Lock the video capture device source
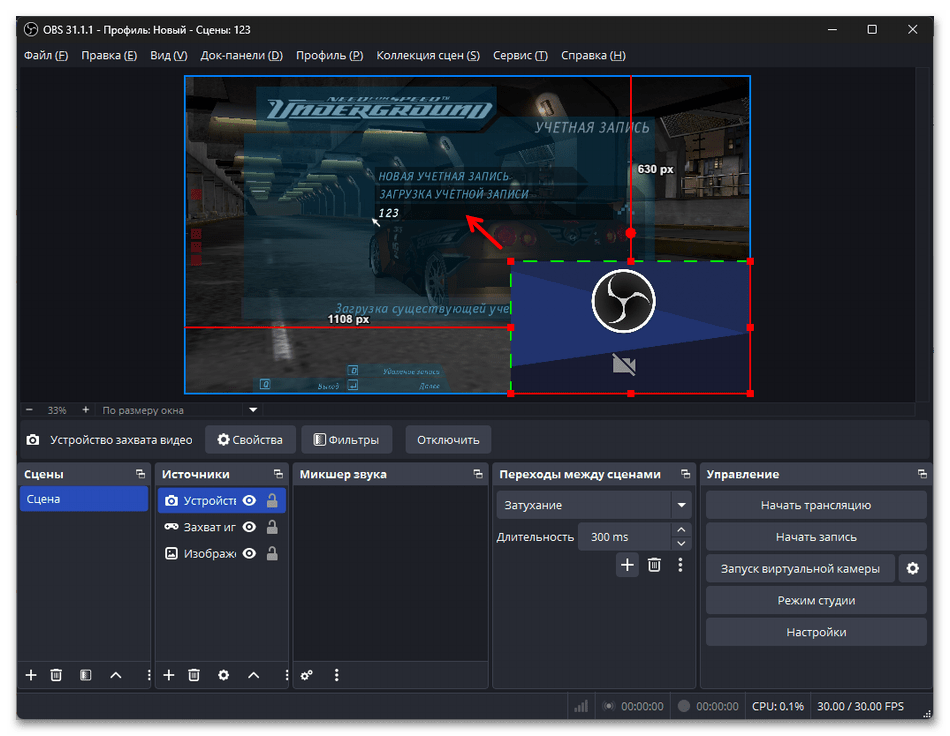950x736 pixels. 272,500
